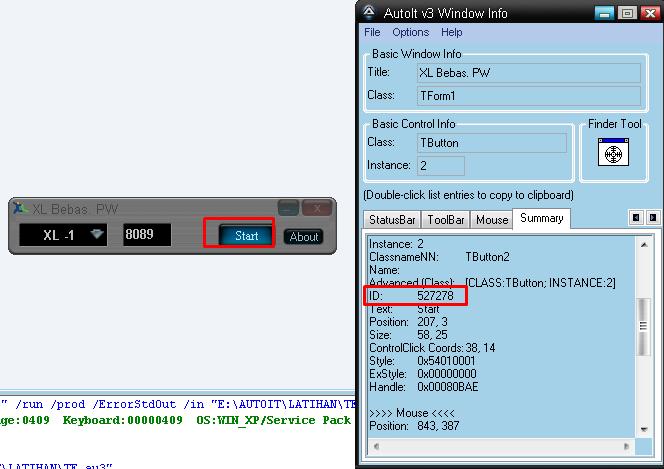Click the Finder Tool crosshair icon
The height and width of the screenshot is (469, 664).
[x=613, y=152]
